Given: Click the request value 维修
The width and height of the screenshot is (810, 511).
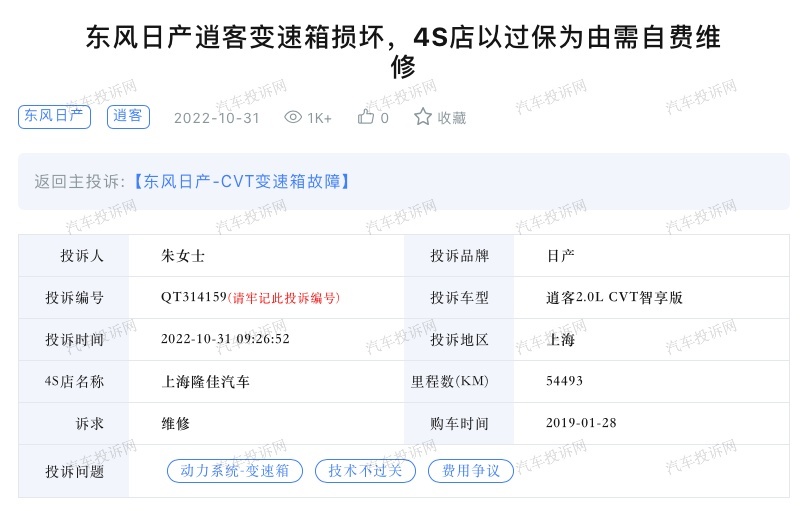Looking at the screenshot, I should coord(175,424).
